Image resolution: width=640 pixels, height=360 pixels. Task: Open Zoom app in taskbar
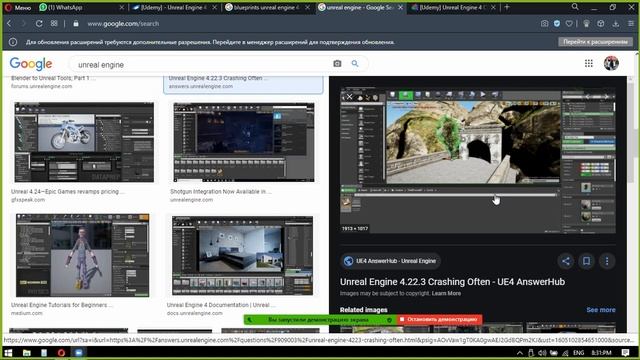pyautogui.click(x=79, y=353)
